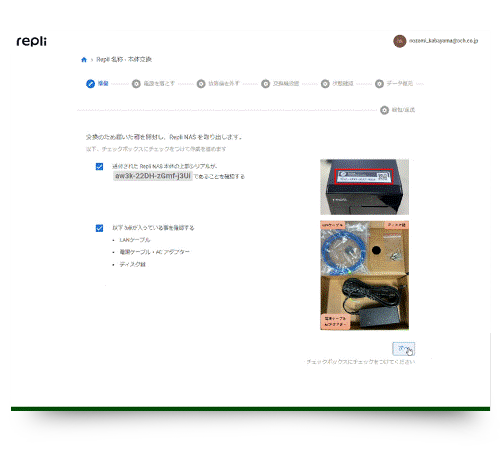Uncheck the included items confirmation checkbox

coord(99,228)
